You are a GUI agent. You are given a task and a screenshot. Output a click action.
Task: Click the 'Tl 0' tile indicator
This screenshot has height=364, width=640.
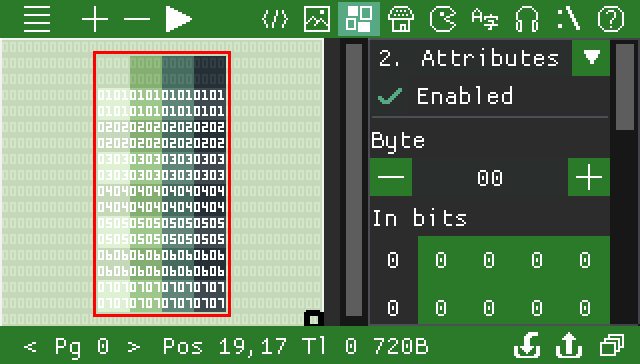tap(329, 346)
